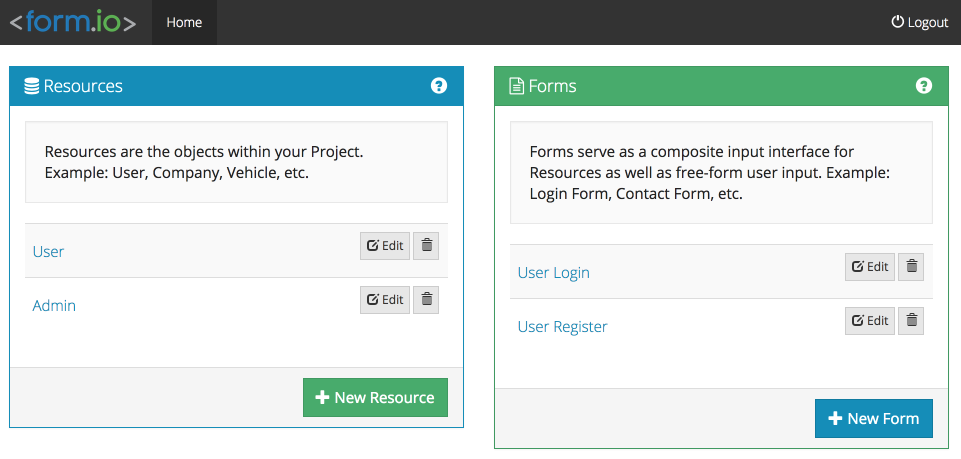
Task: Delete the User Login form via trash
Action: click(911, 267)
